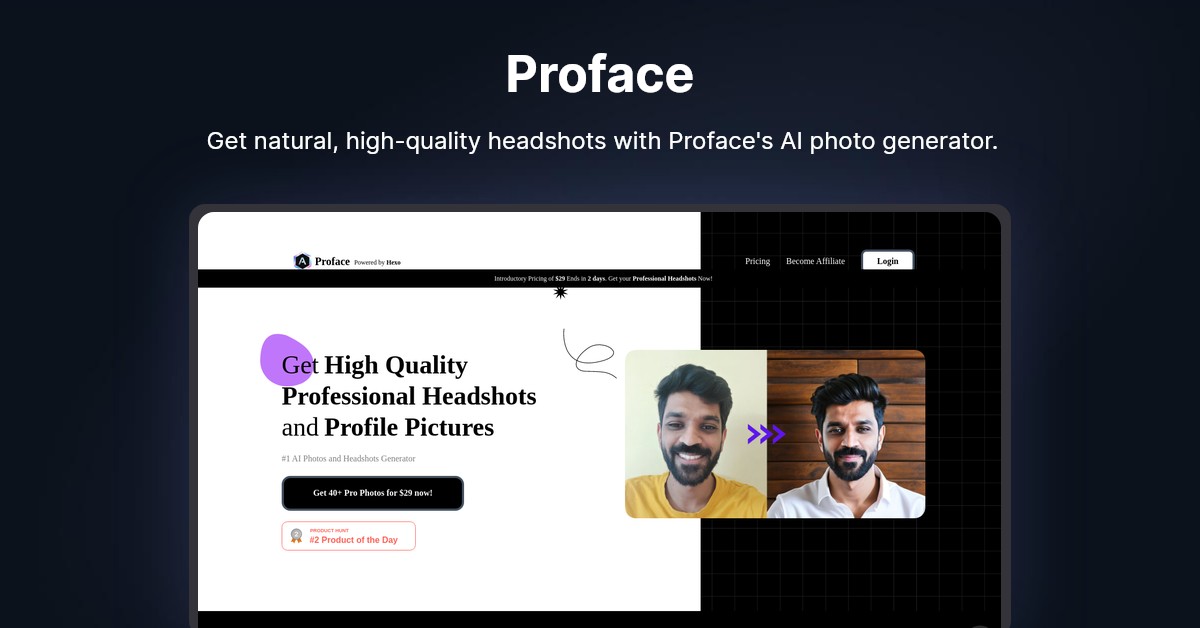The height and width of the screenshot is (628, 1200).
Task: Click the '#1 AI Photos and Headshots Generator' text
Action: point(348,459)
